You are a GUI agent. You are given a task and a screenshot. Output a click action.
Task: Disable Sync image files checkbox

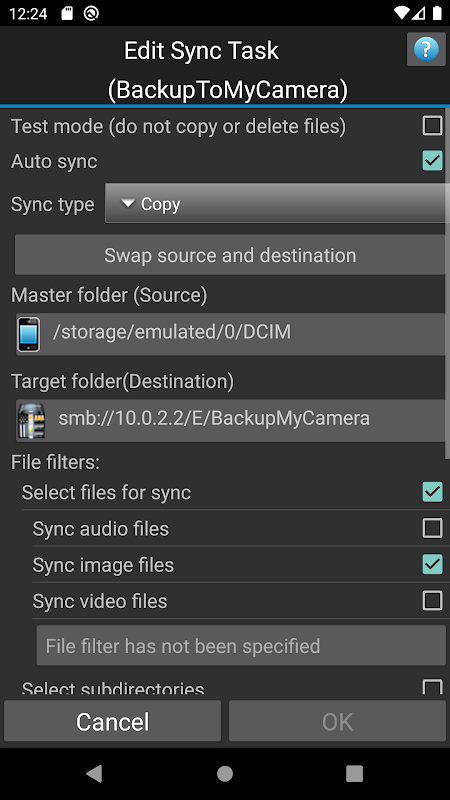tap(432, 564)
